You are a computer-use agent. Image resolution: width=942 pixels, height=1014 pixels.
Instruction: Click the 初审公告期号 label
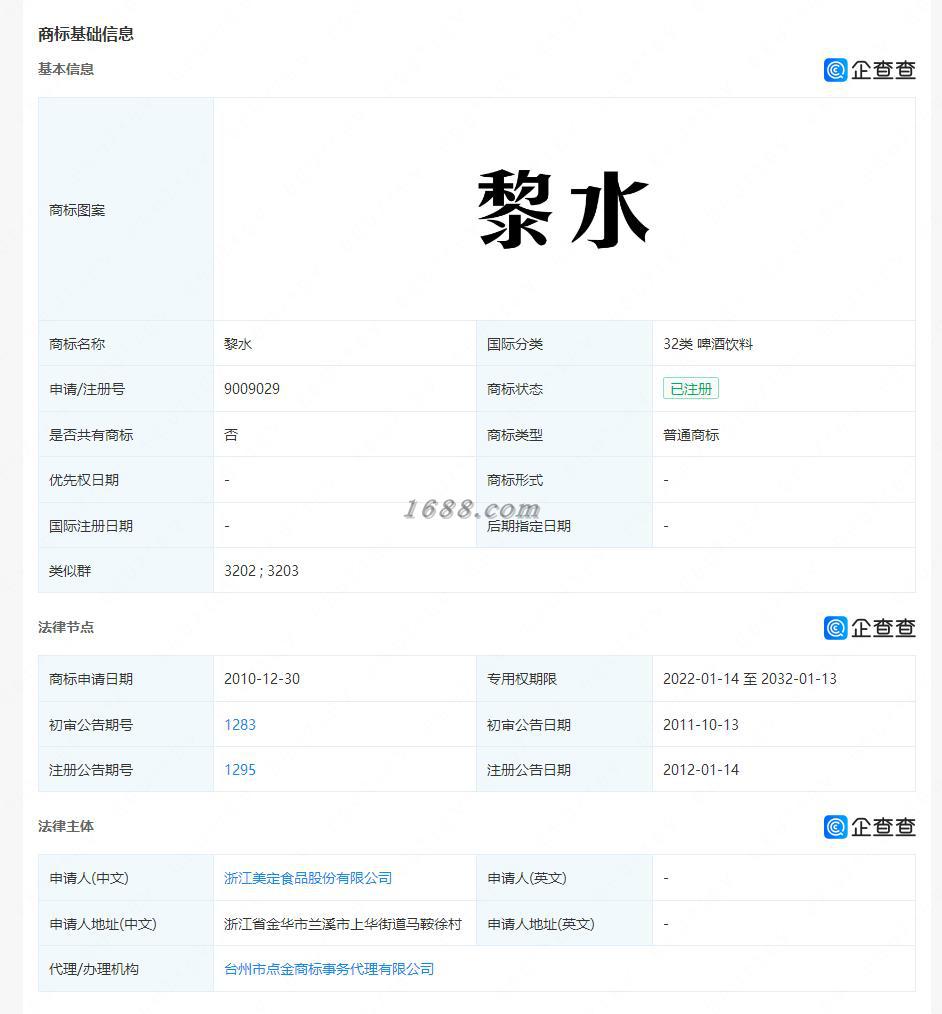point(91,725)
